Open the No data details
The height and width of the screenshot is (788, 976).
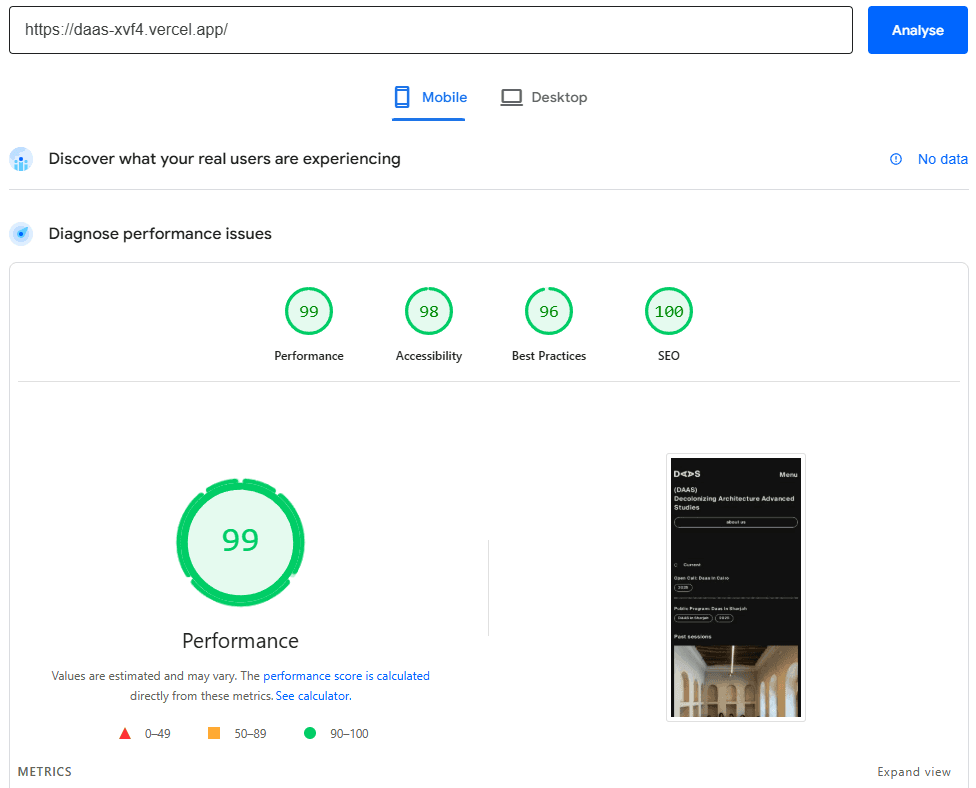pyautogui.click(x=941, y=159)
